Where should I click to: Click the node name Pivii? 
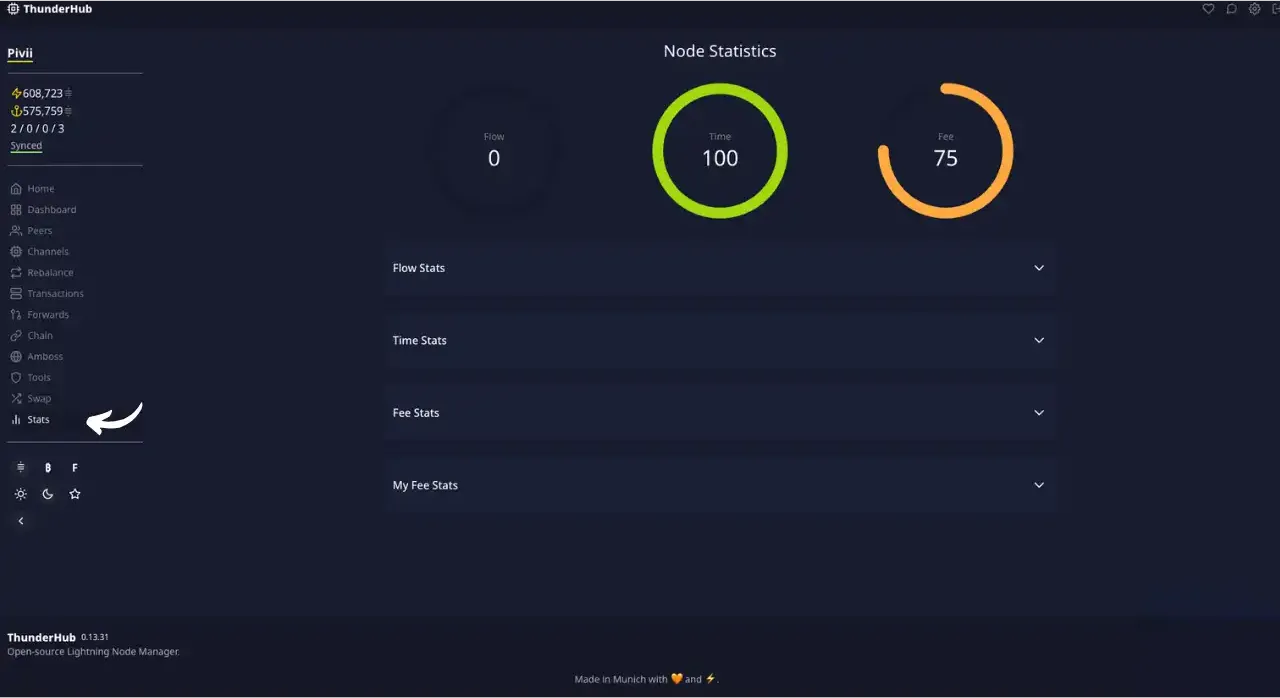[20, 53]
